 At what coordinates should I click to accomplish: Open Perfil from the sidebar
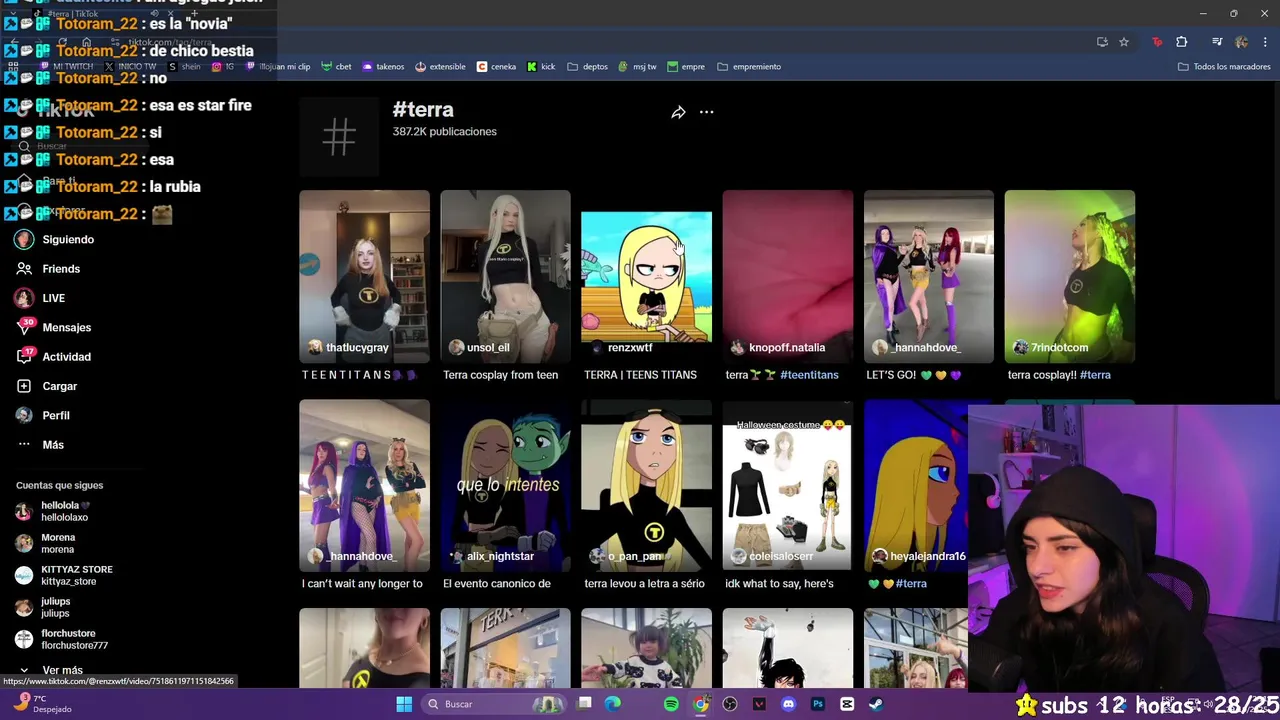coord(43,415)
